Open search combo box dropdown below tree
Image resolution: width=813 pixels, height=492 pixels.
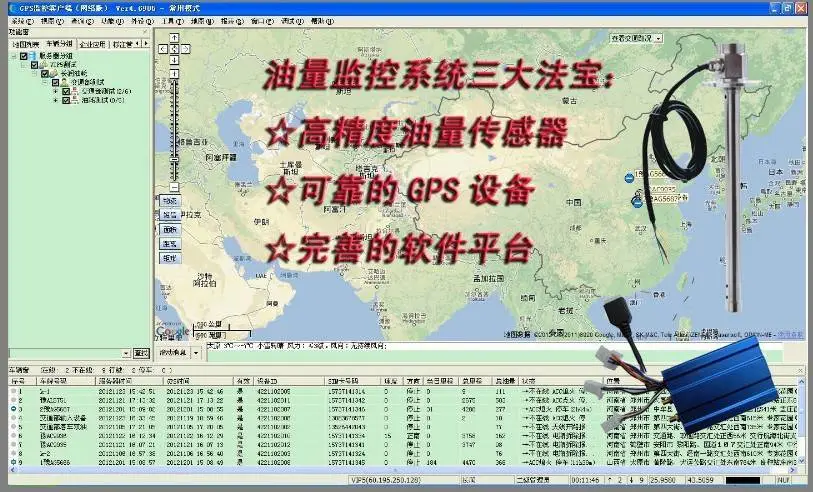(x=126, y=353)
